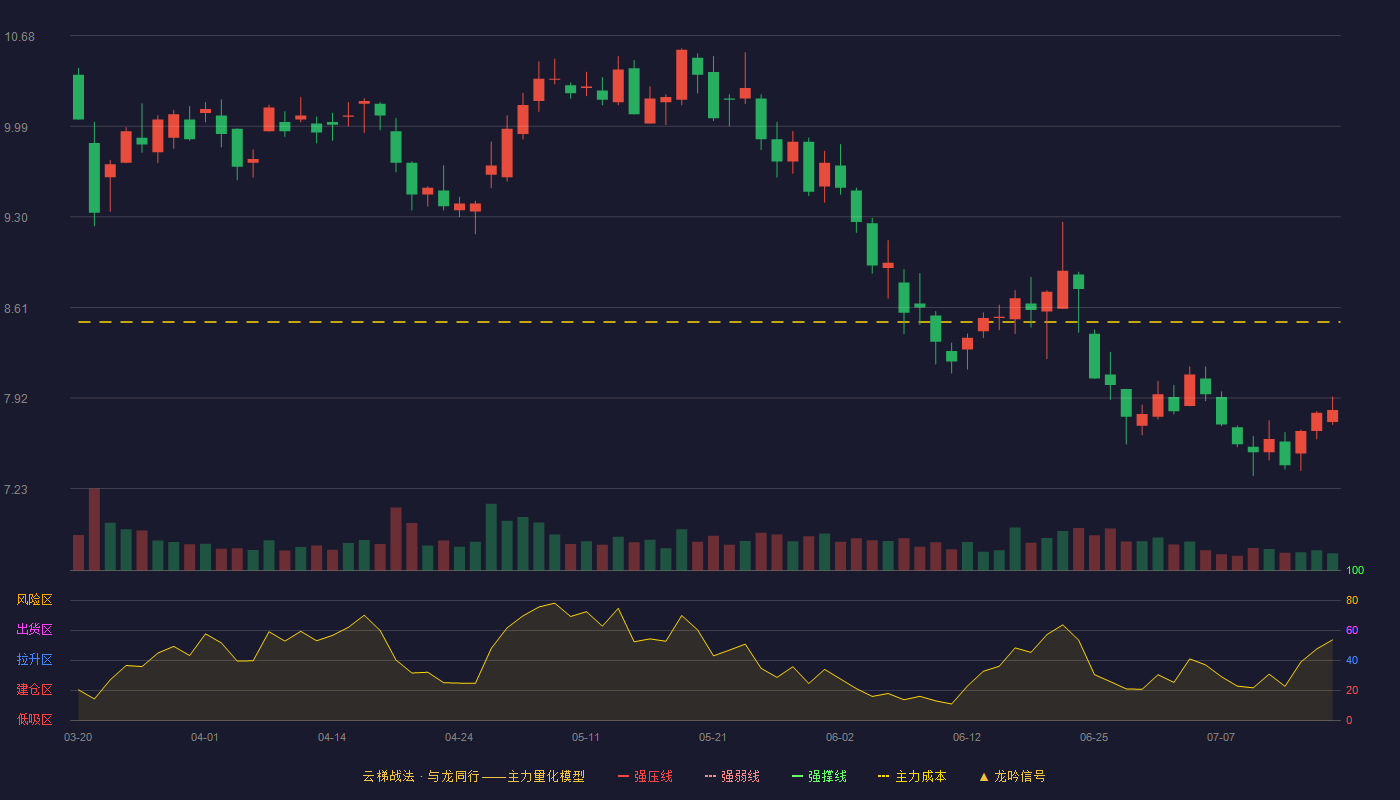Click the 出货区 zone label

click(x=35, y=630)
